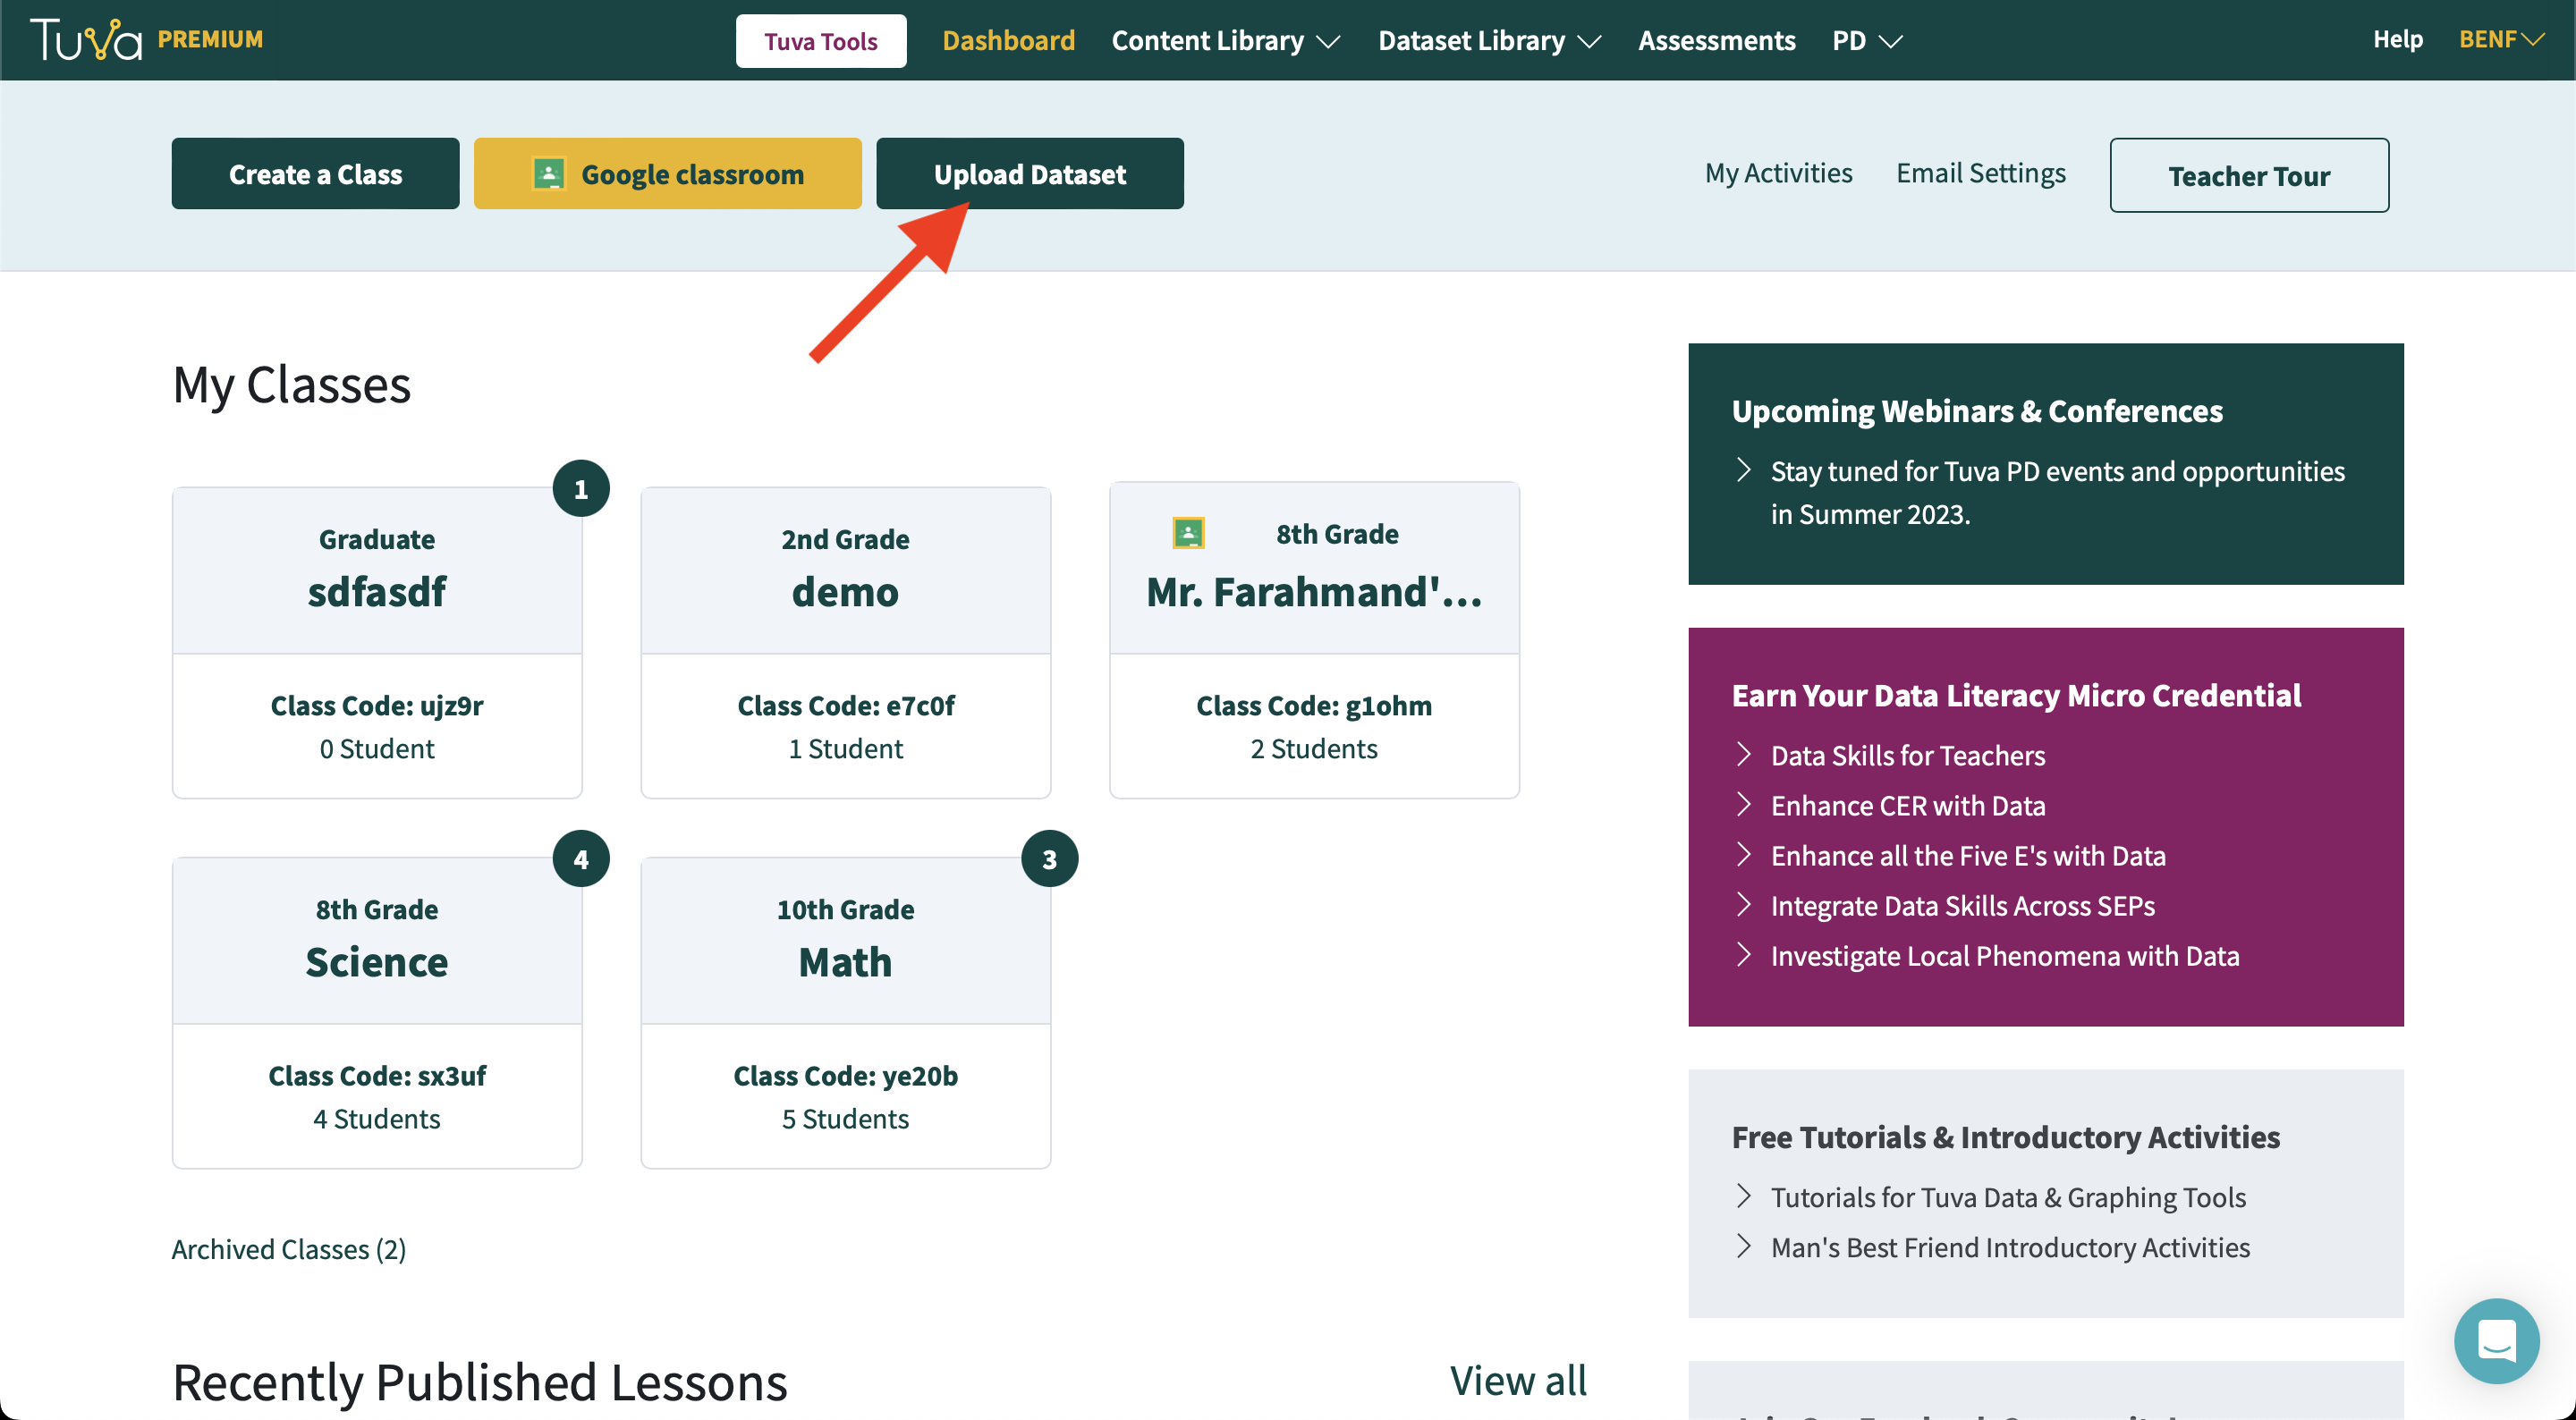
Task: Expand the PD dropdown menu
Action: pyautogui.click(x=1866, y=41)
